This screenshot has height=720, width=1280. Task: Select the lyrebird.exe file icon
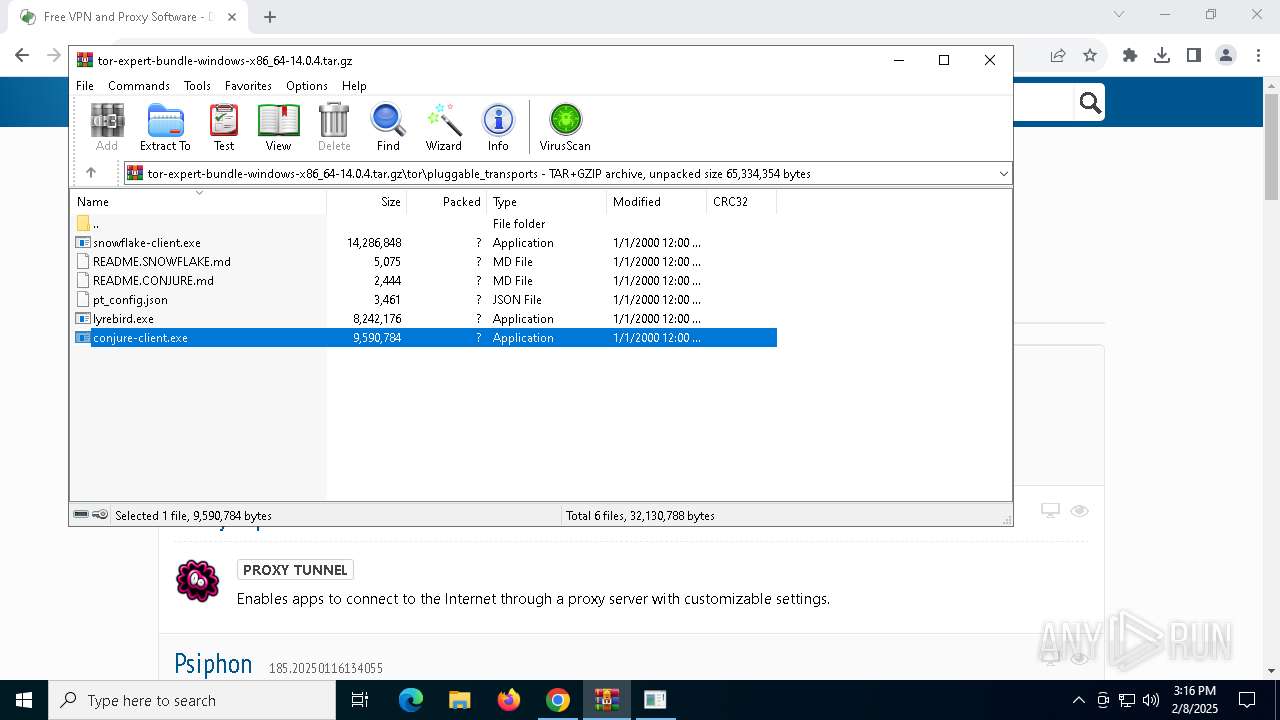pyautogui.click(x=83, y=319)
